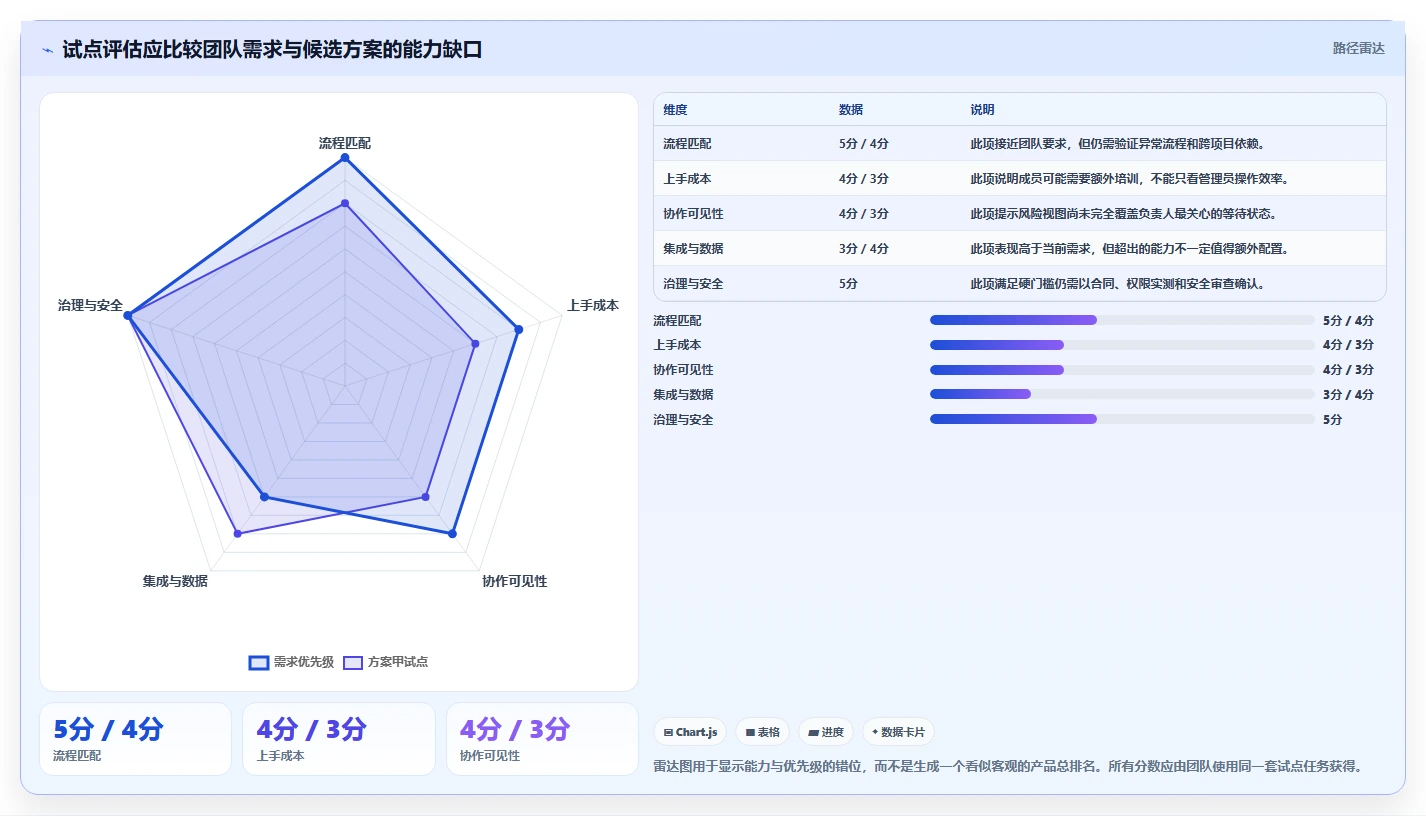
Task: Click the page title 试点评估应比较团队需求
Action: pyautogui.click(x=272, y=49)
